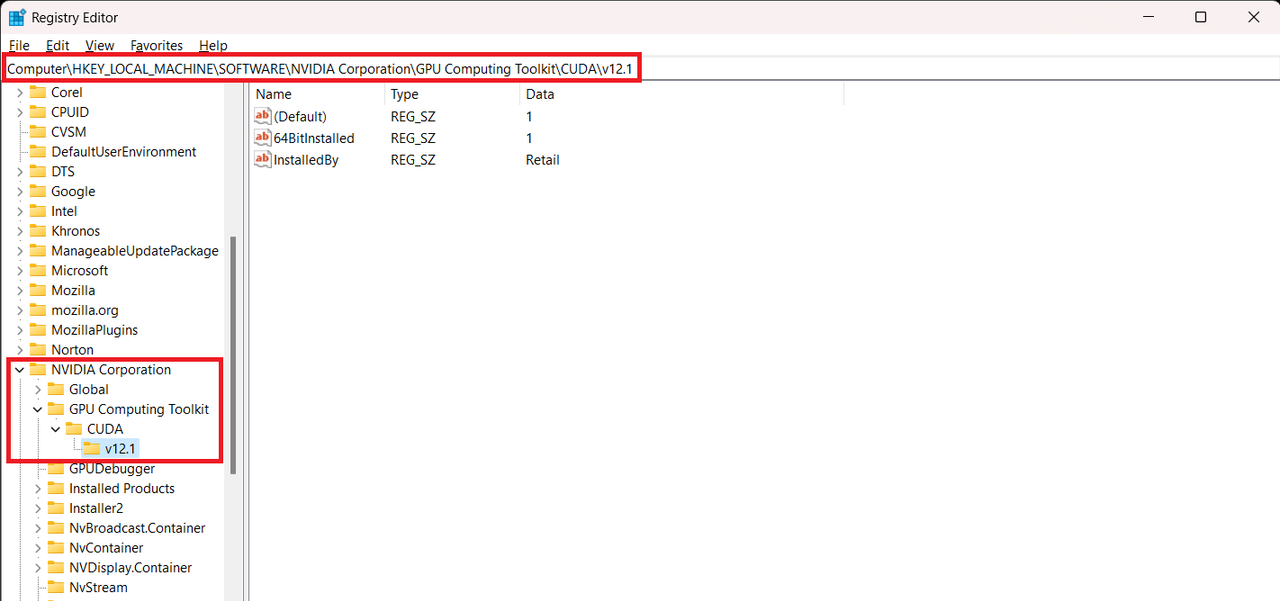Select the CUDA key folder icon

pos(74,429)
